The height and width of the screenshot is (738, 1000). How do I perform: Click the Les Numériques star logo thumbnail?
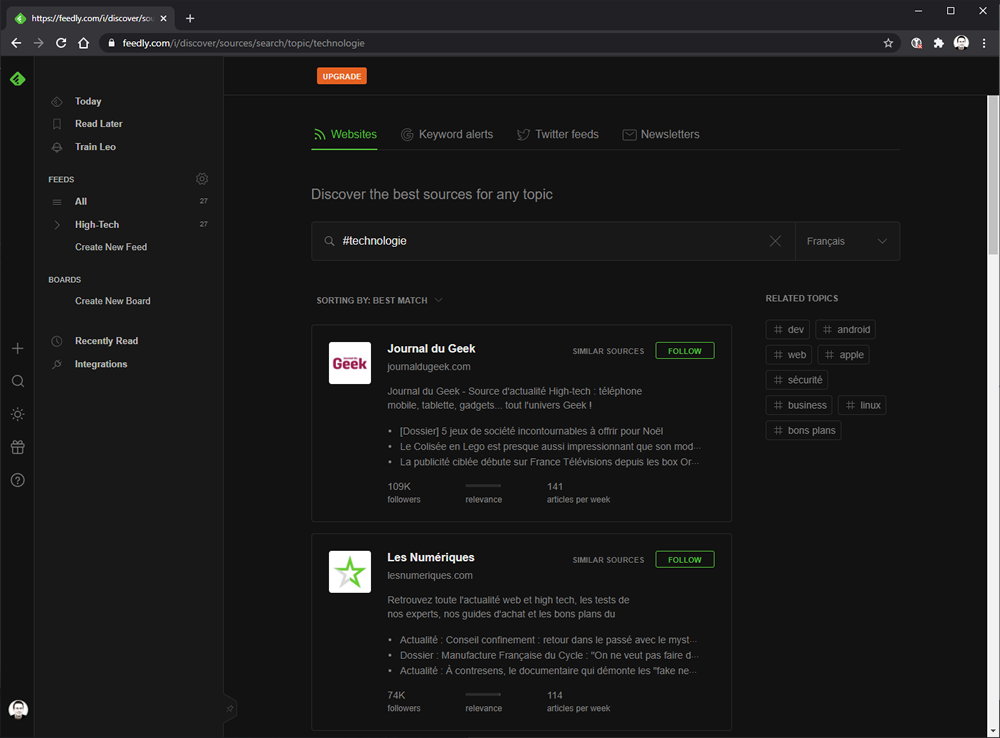[350, 572]
